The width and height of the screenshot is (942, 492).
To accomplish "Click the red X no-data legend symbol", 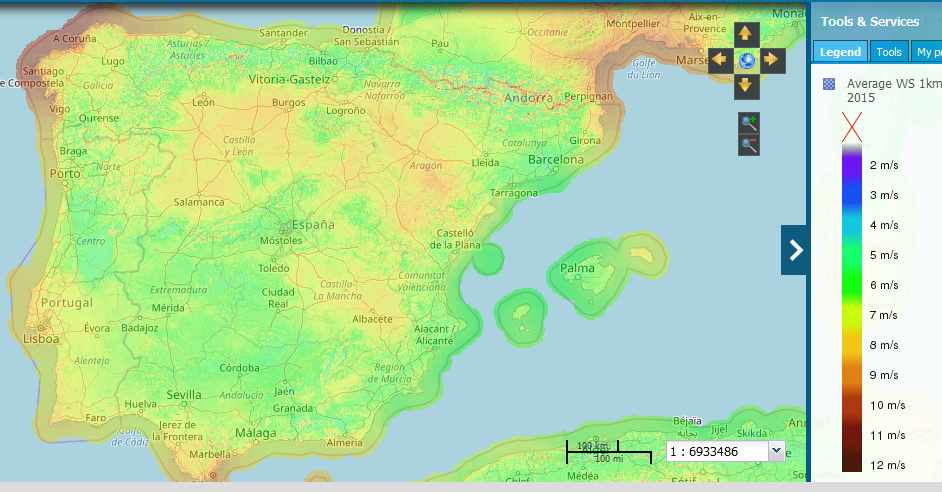I will pos(852,127).
